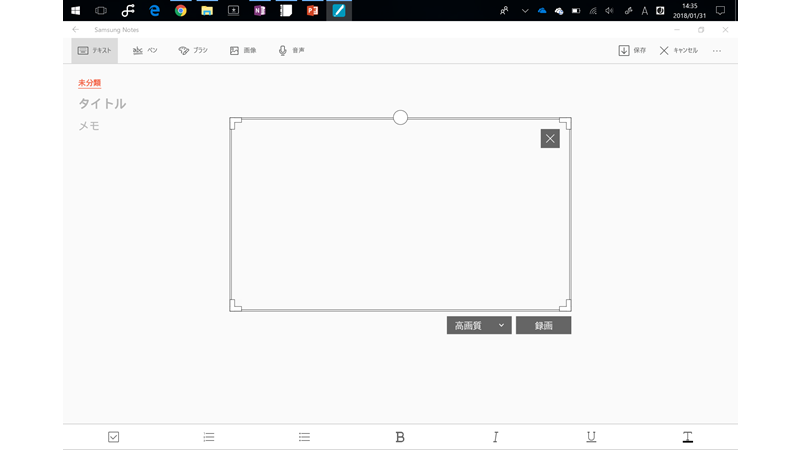Focus the タイトル title field
Image resolution: width=800 pixels, height=450 pixels.
click(102, 104)
